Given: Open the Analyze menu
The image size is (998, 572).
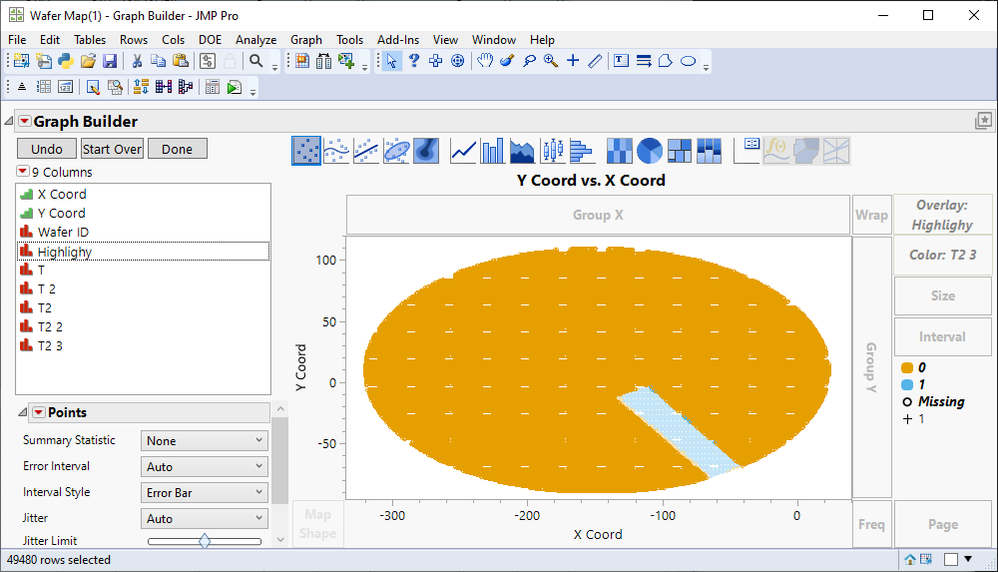Looking at the screenshot, I should [256, 39].
